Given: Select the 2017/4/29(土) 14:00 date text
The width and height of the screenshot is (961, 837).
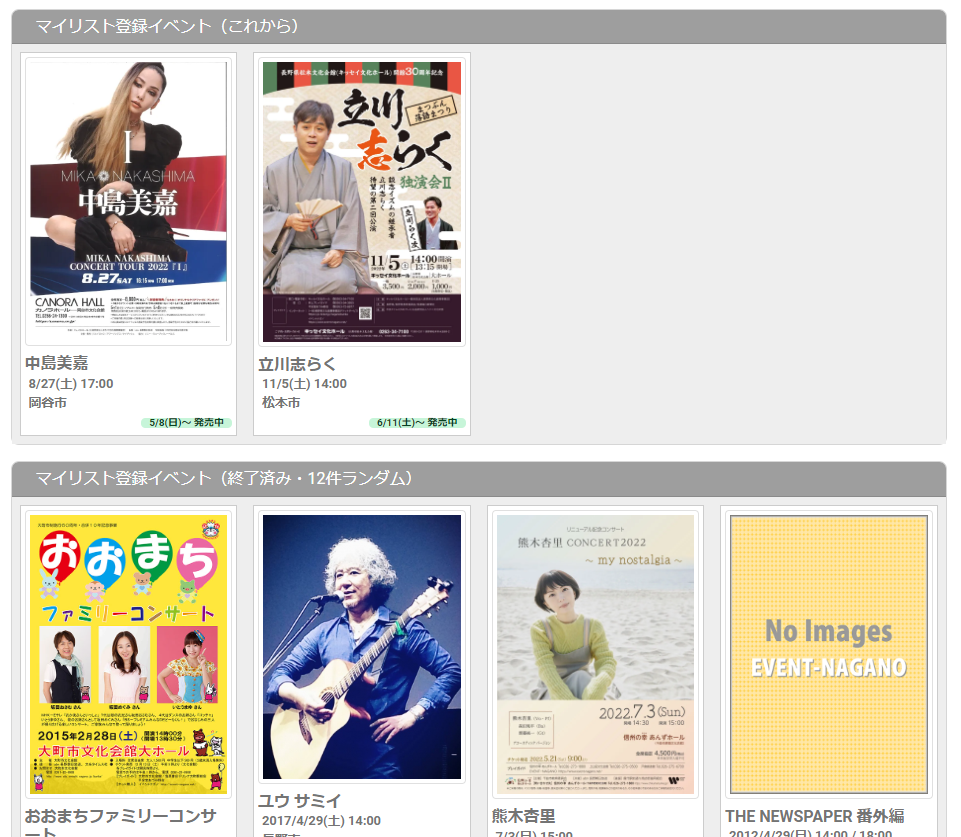Looking at the screenshot, I should (322, 820).
